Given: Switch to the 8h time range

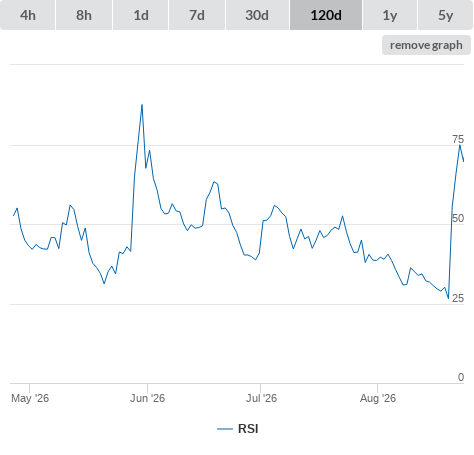Looking at the screenshot, I should [x=84, y=15].
